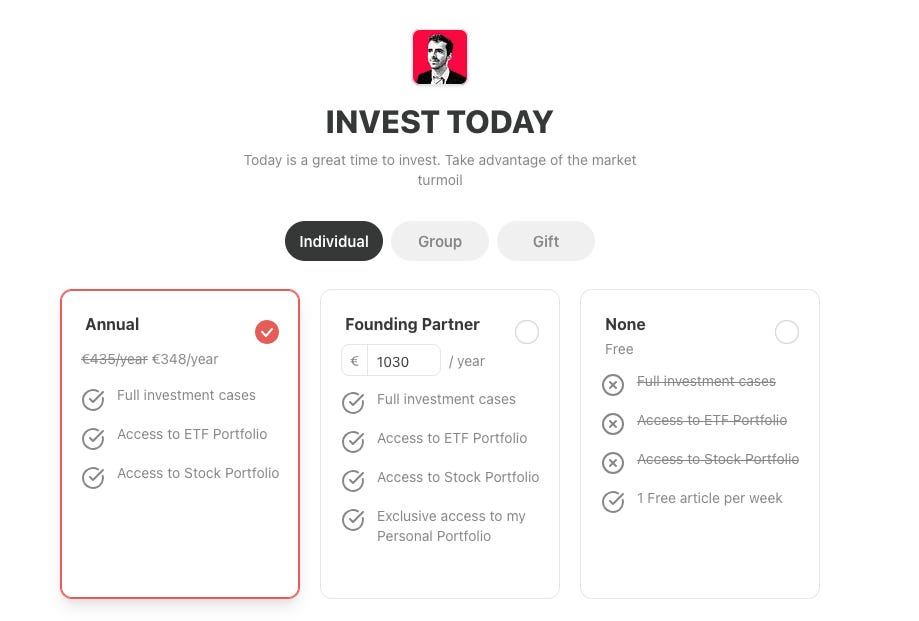This screenshot has width=919, height=621.
Task: Click the Annual plan title
Action: point(112,325)
